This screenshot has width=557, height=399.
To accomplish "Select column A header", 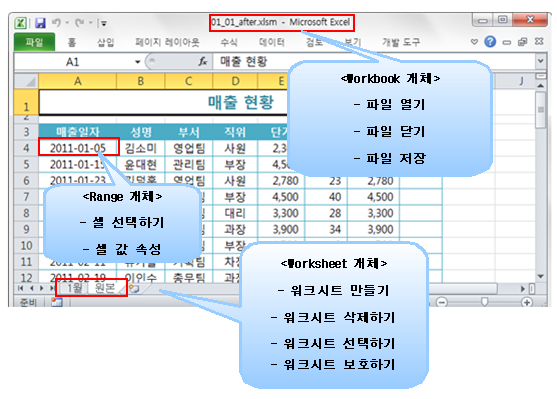I will (77, 81).
